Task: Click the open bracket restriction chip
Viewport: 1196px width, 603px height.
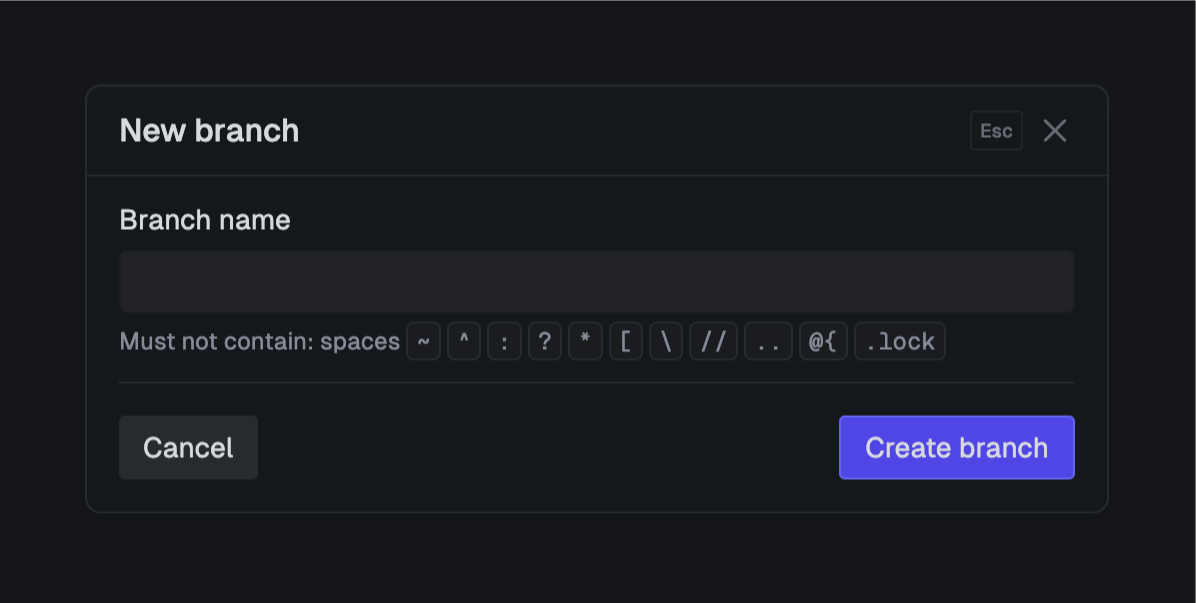Action: [x=625, y=341]
